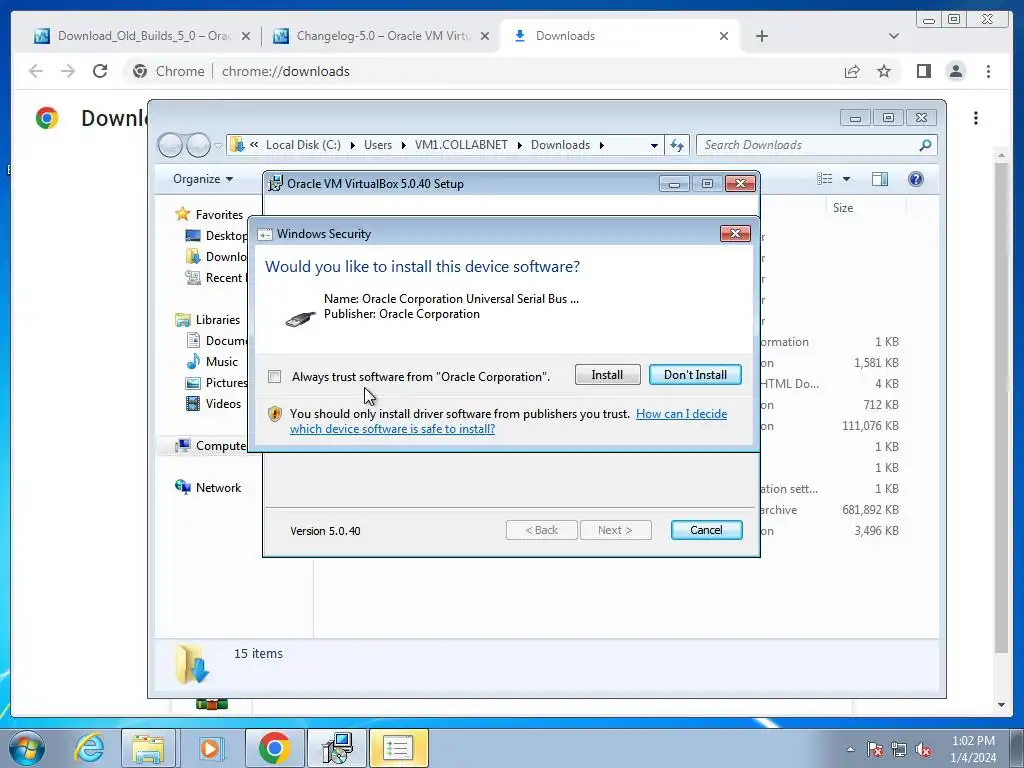Switch to Chrome via taskbar
The image size is (1024, 768).
(274, 748)
